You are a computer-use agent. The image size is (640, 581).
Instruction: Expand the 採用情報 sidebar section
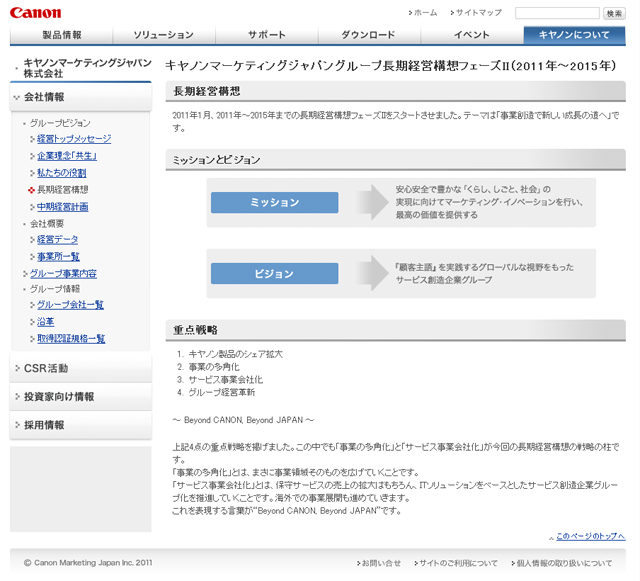click(81, 425)
